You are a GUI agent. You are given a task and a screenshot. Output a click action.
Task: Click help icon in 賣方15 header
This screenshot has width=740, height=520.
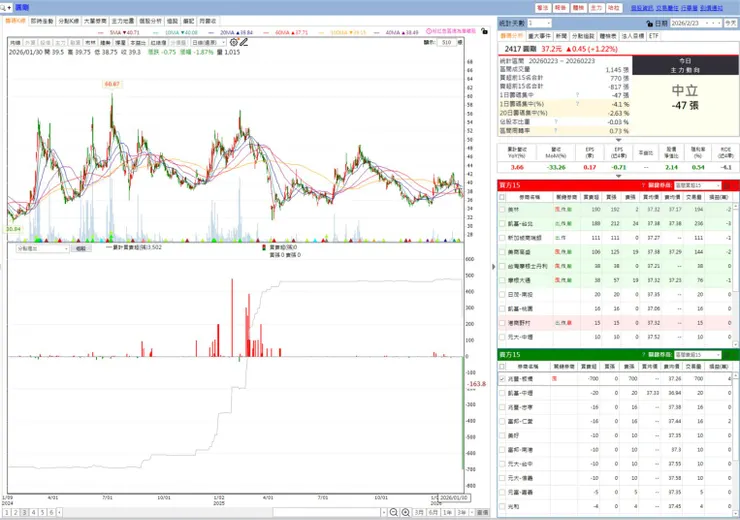tap(643, 354)
